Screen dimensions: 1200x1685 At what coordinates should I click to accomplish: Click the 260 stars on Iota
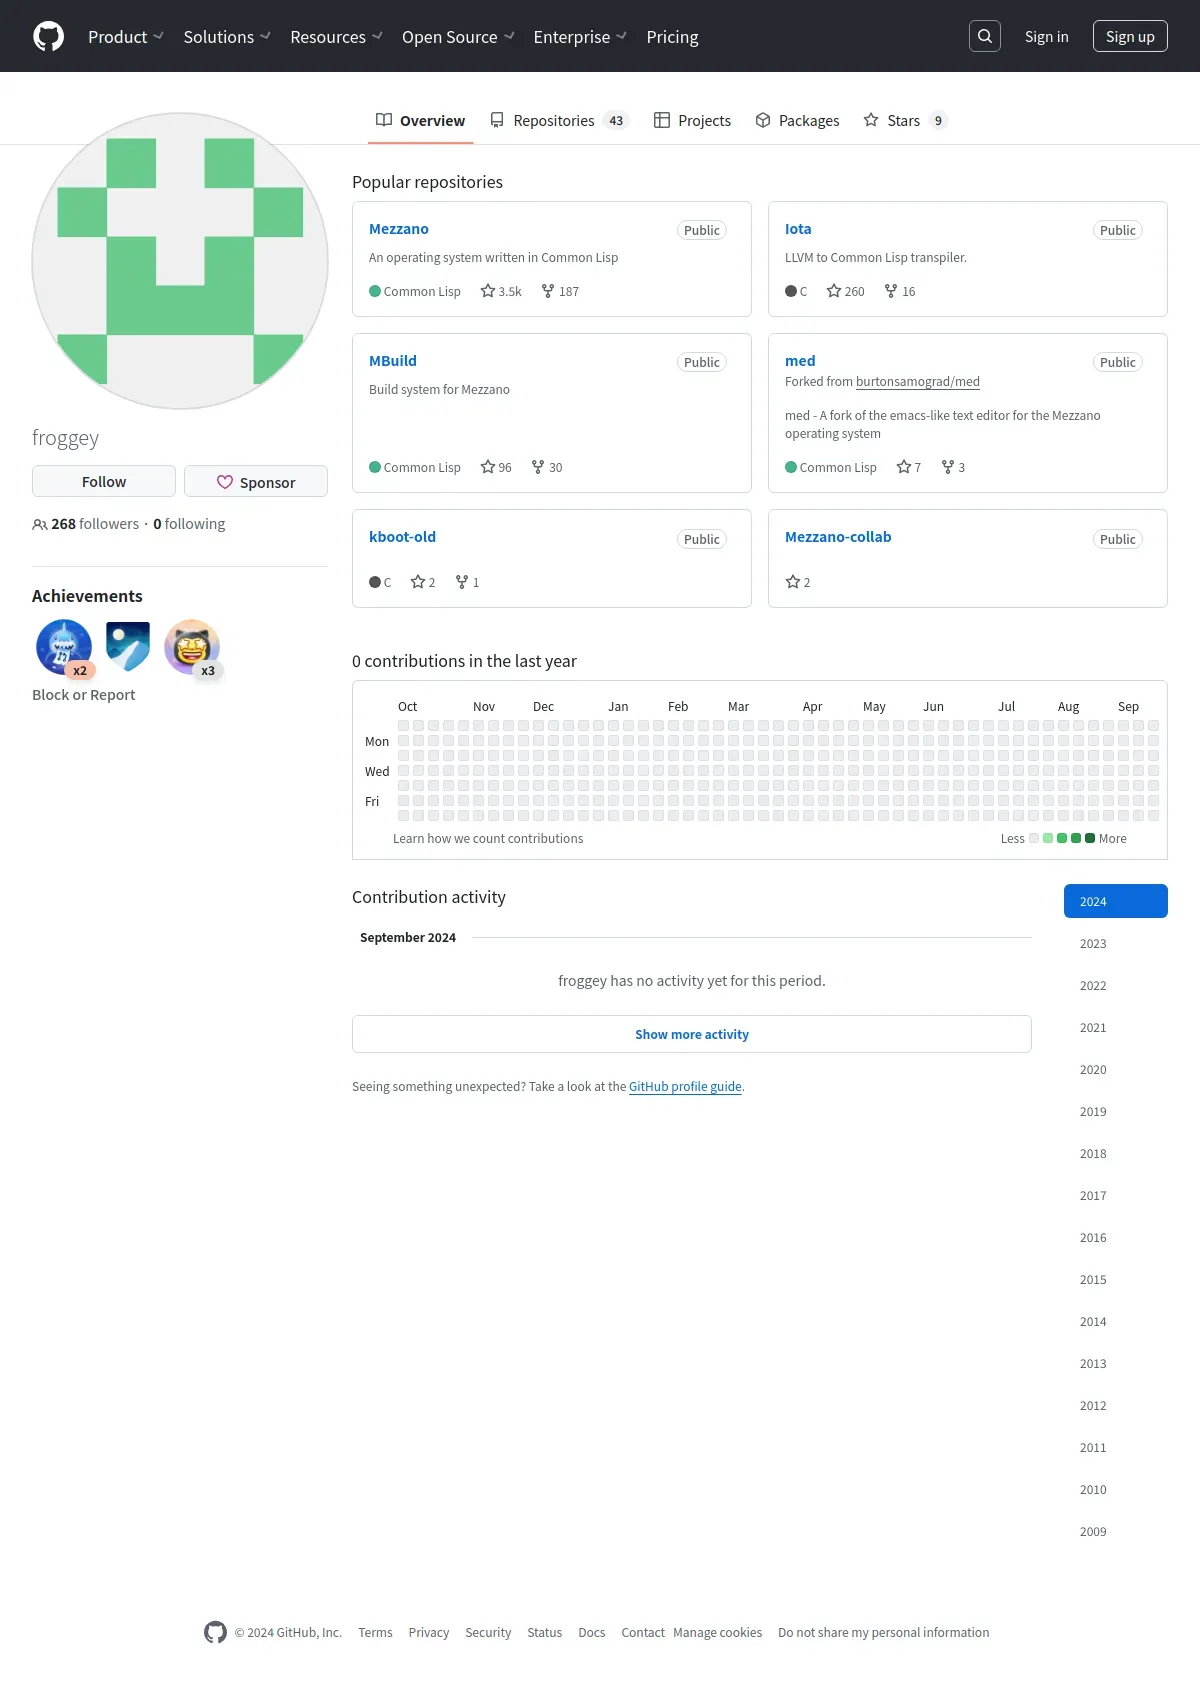pos(846,291)
